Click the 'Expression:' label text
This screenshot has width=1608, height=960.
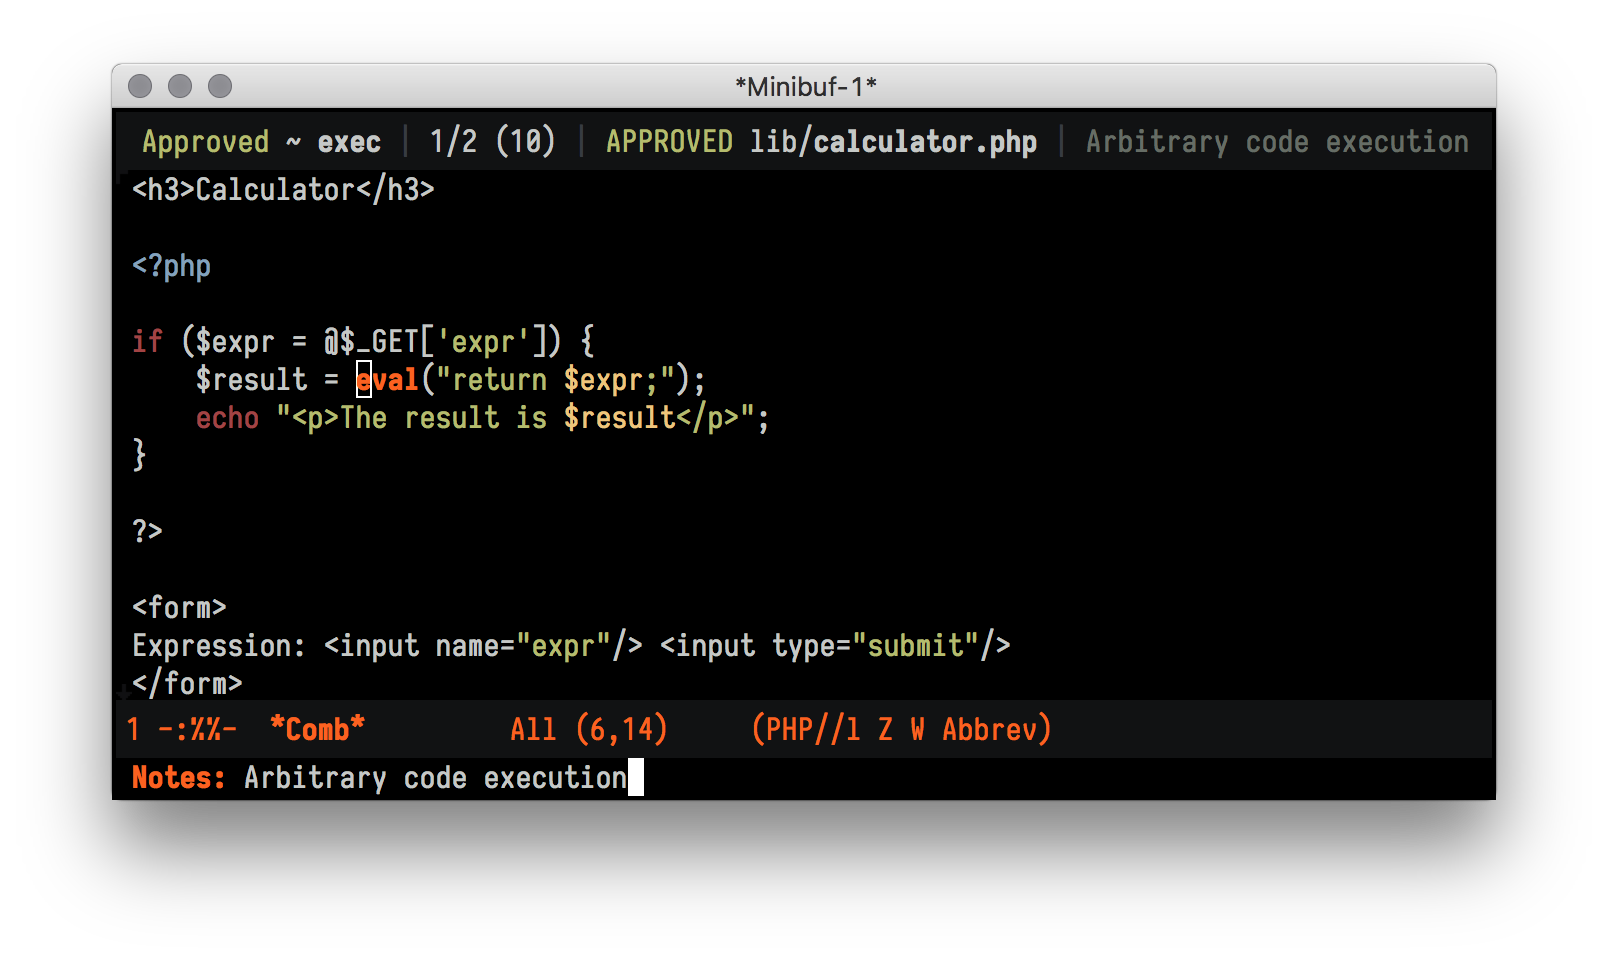219,646
